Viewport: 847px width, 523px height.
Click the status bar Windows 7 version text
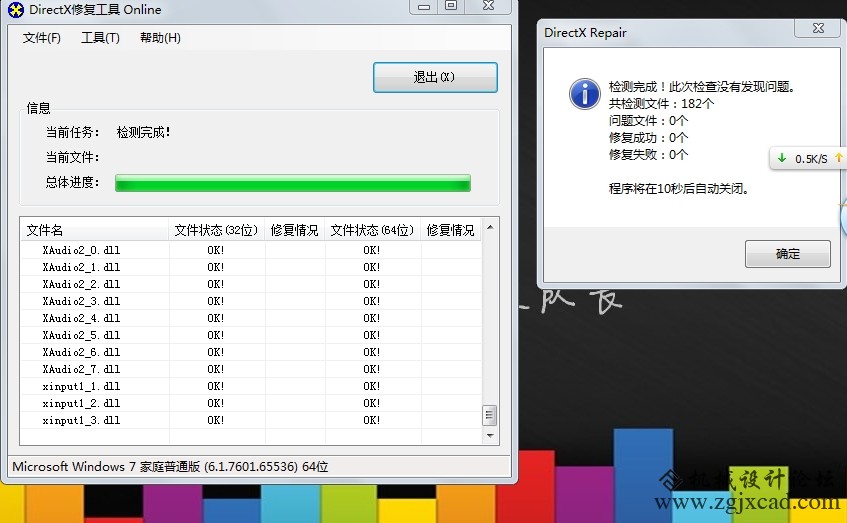point(170,466)
